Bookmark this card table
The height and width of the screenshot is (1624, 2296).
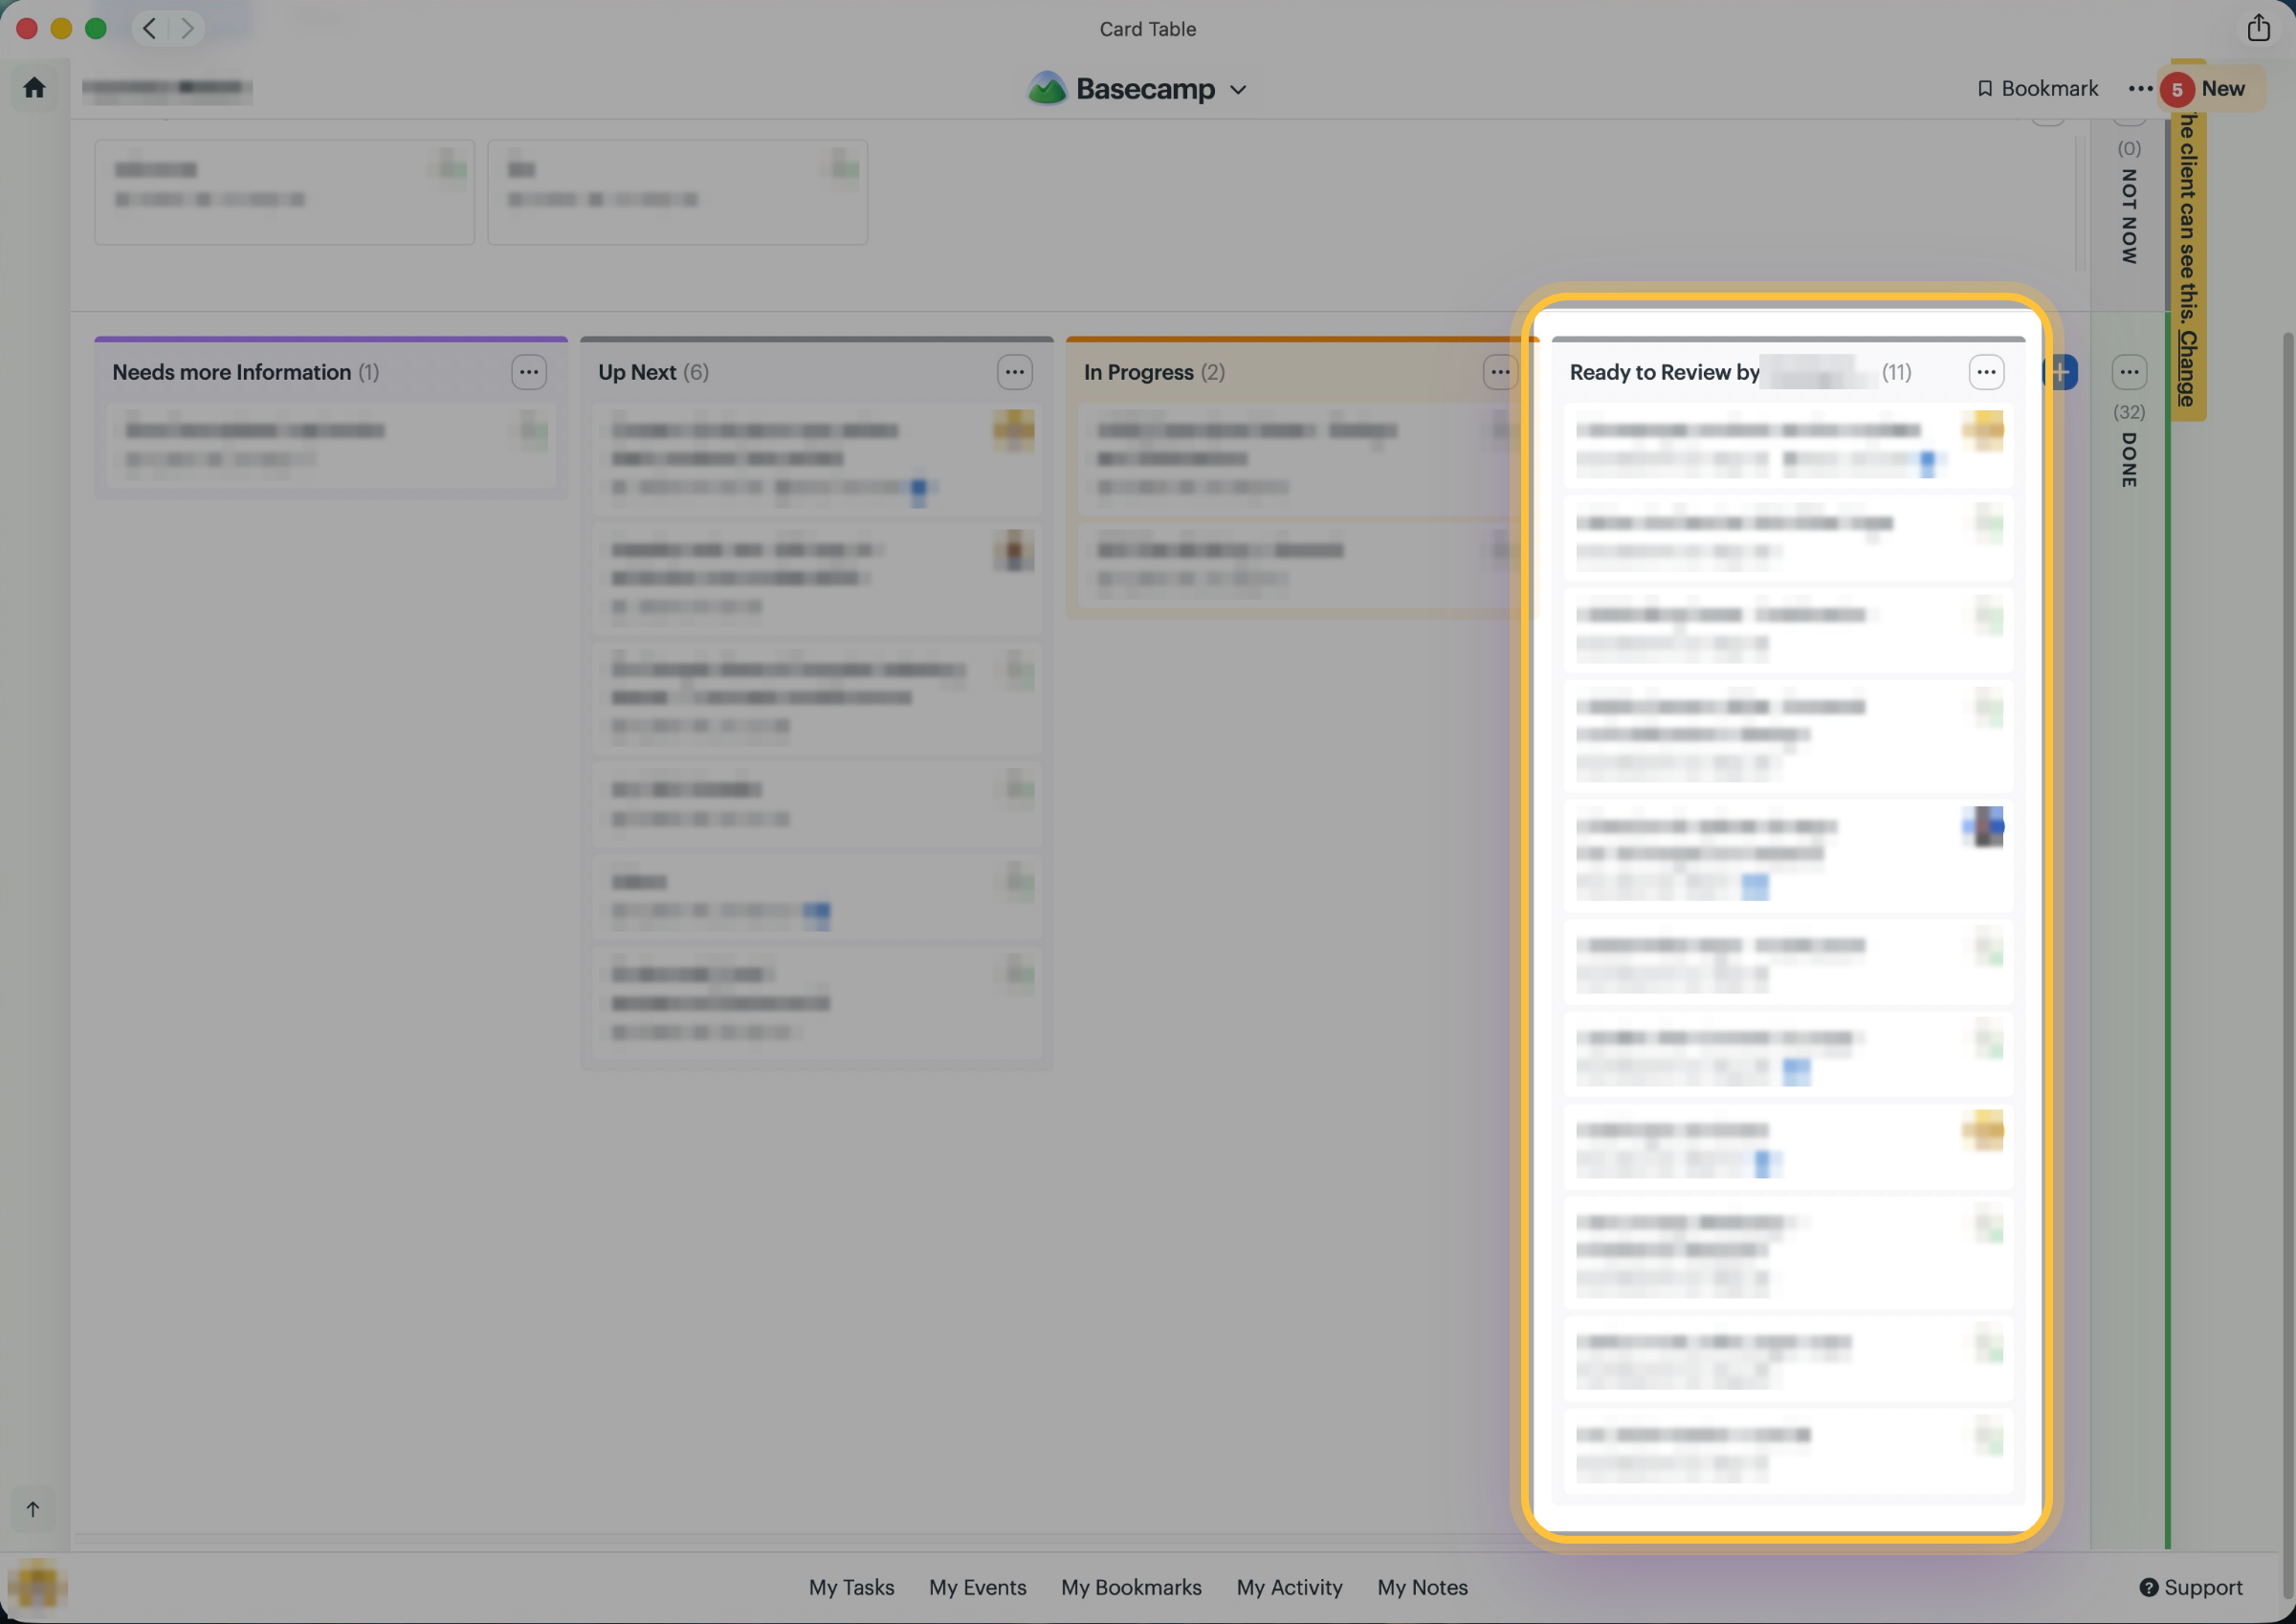click(2037, 88)
